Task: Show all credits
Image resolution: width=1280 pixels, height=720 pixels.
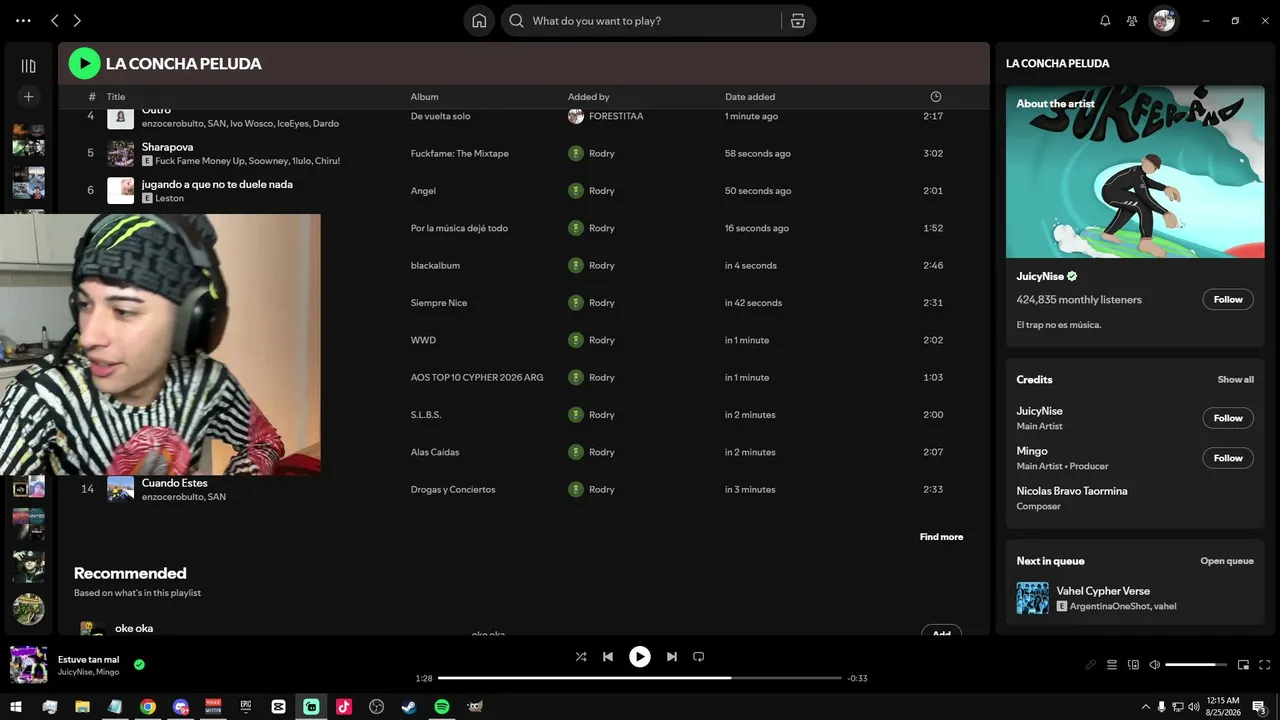Action: tap(1236, 380)
